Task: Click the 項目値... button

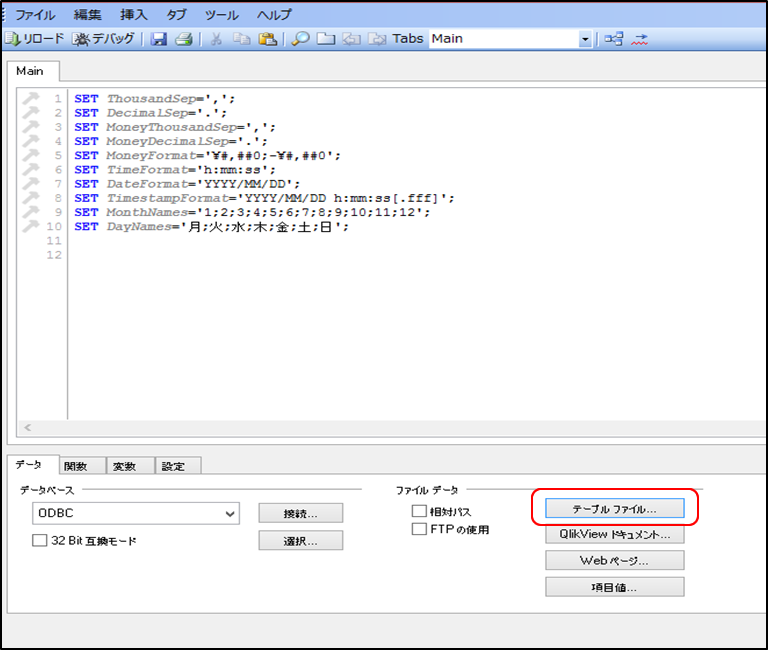Action: pyautogui.click(x=615, y=587)
